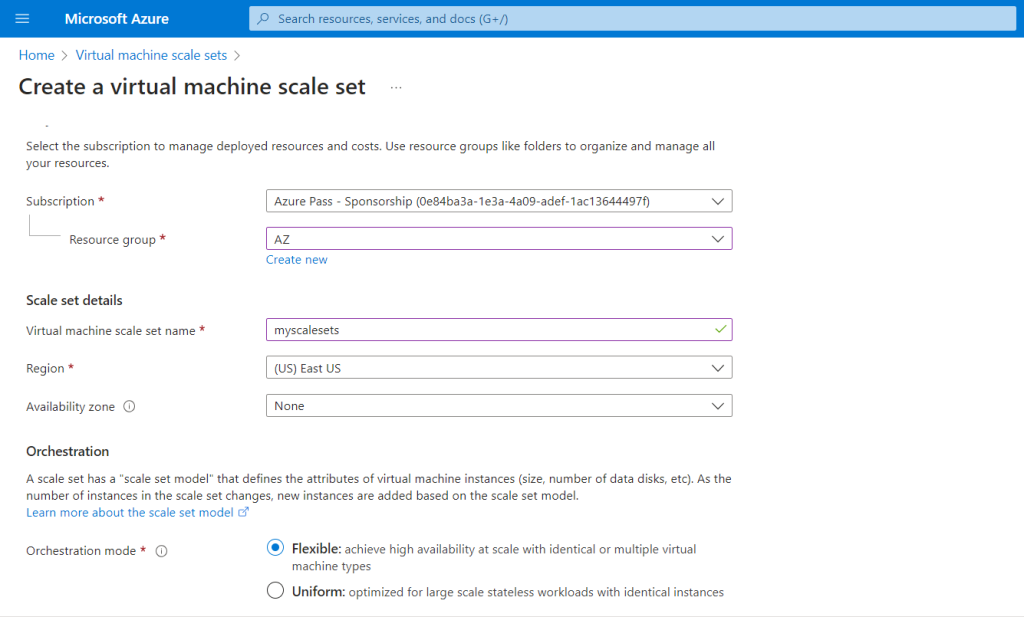The image size is (1024, 617).
Task: Open the Availability zone dropdown
Action: click(498, 406)
